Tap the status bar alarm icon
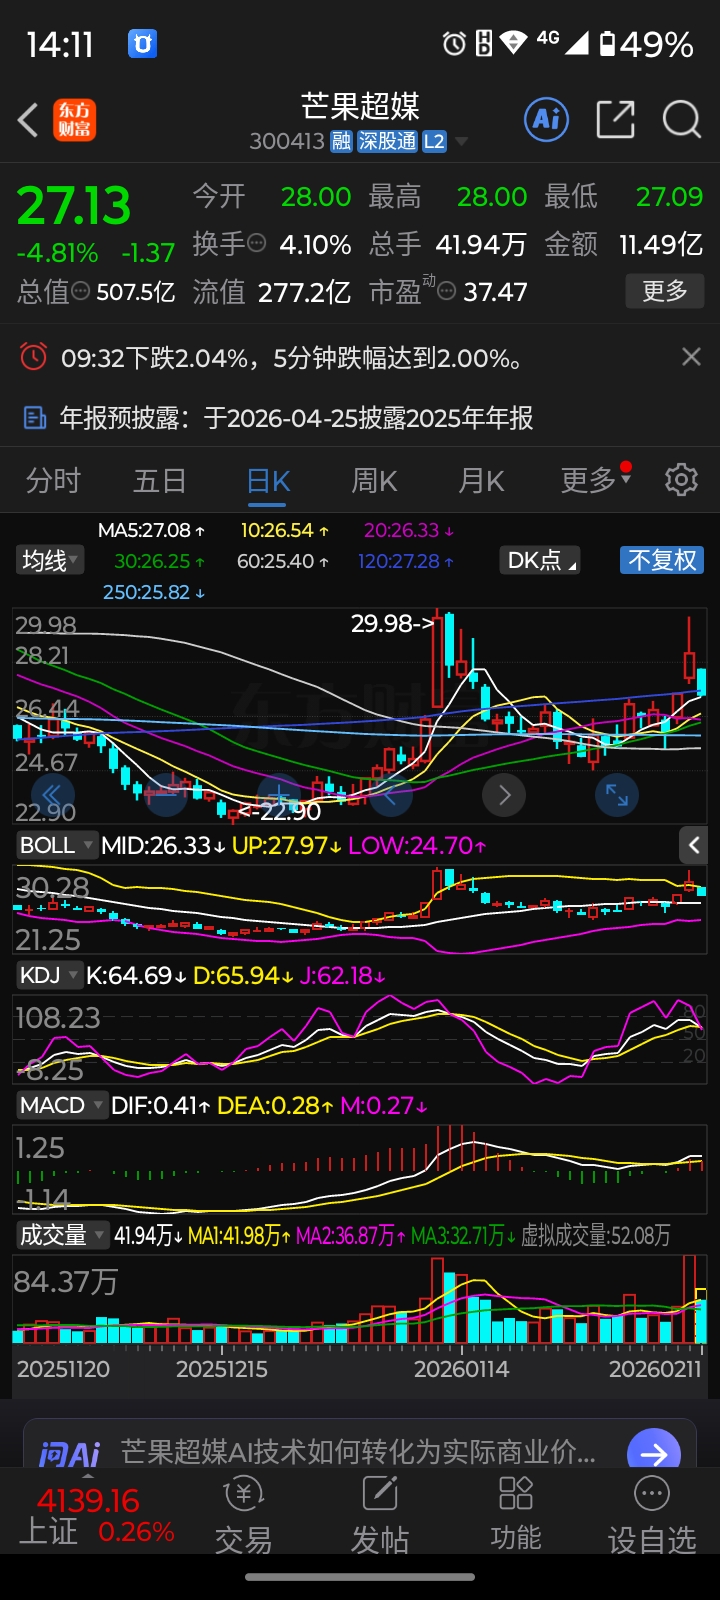This screenshot has height=1600, width=720. coord(454,43)
